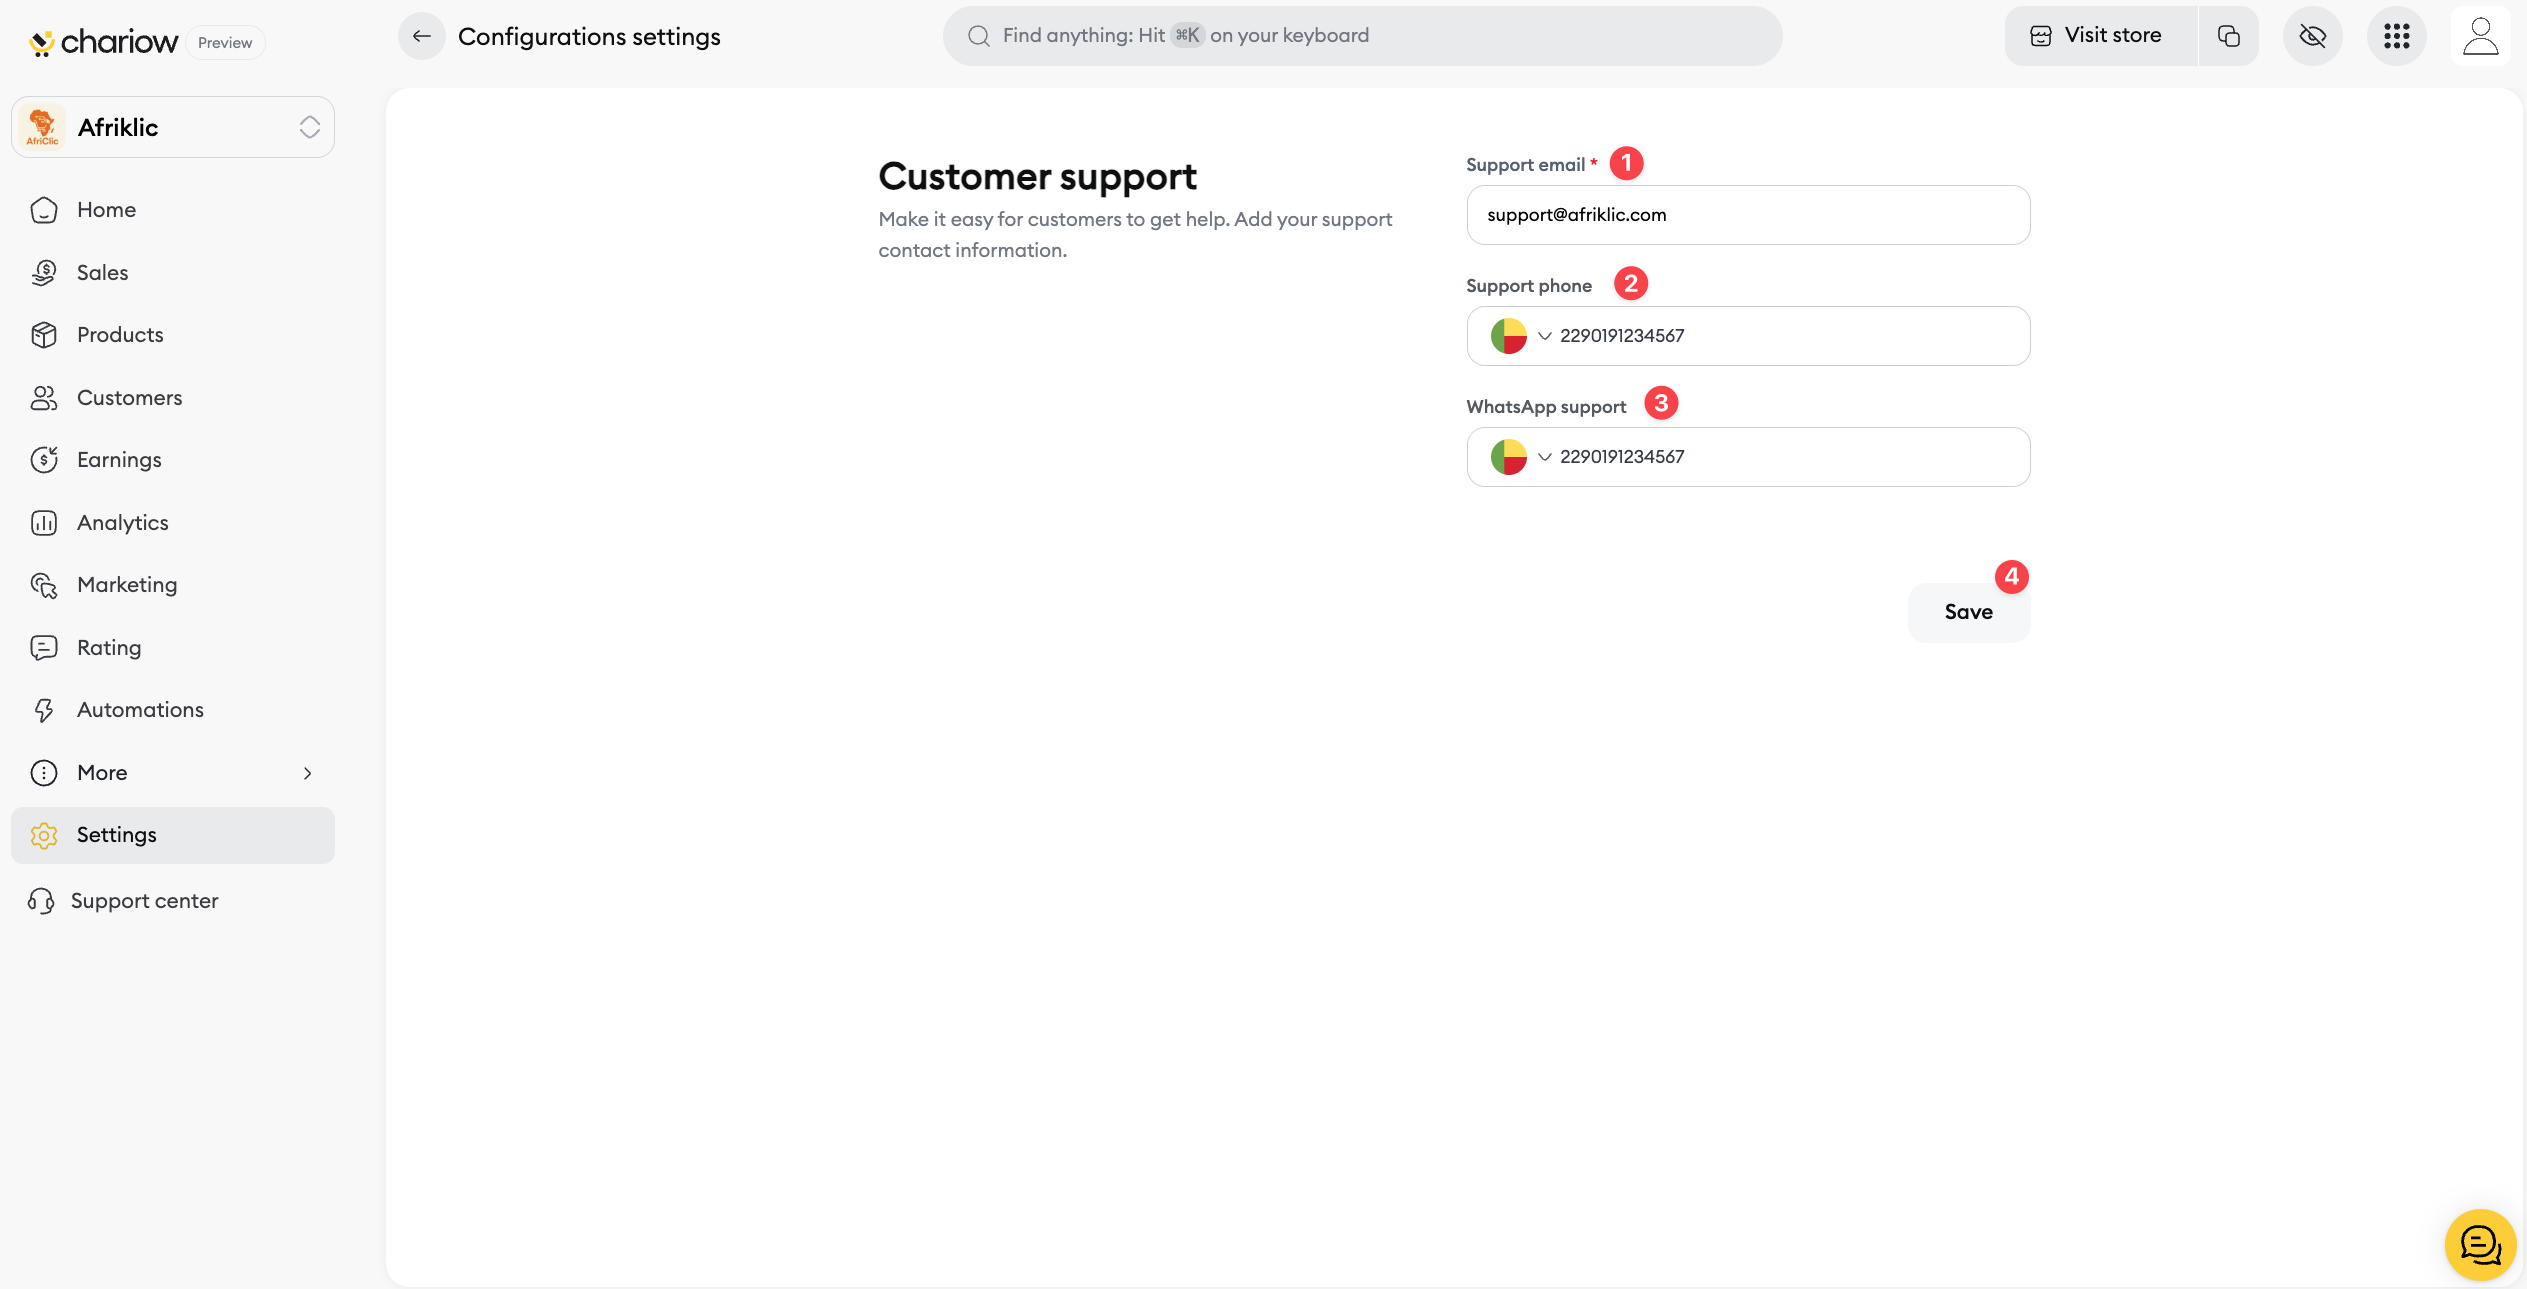Click the chariow logo
The height and width of the screenshot is (1289, 2527).
coord(104,42)
